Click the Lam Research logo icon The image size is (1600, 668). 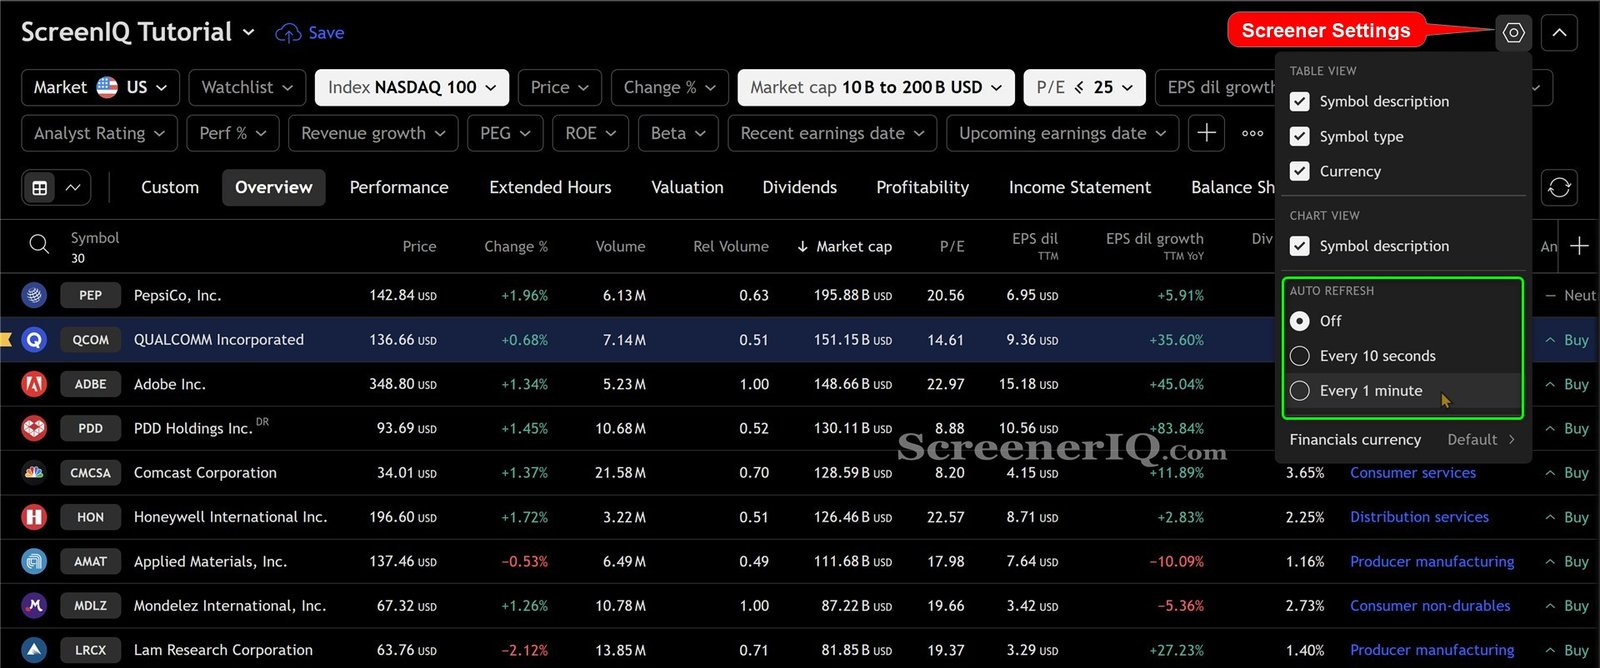coord(34,650)
